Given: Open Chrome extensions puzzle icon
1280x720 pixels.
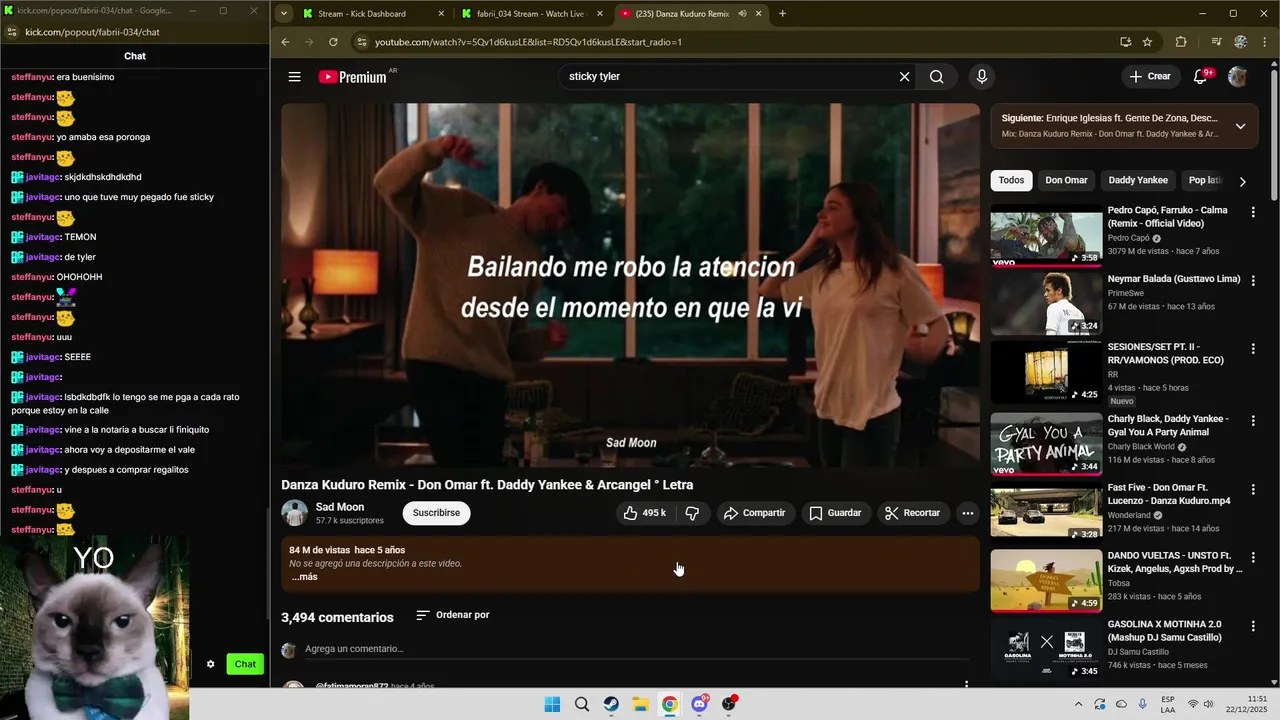Looking at the screenshot, I should (1181, 42).
